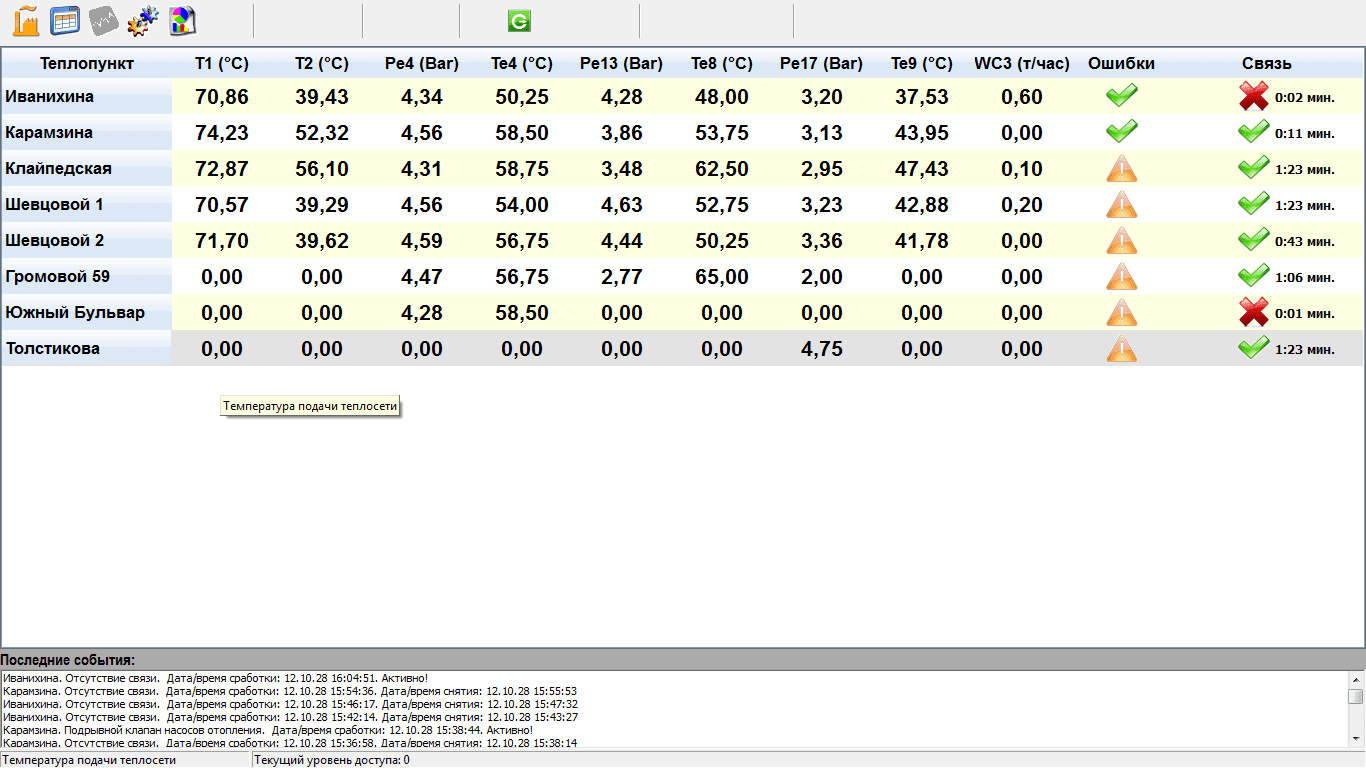Click the grayed-out trend graph icon
Screen dimensions: 1366x768
[x=104, y=20]
